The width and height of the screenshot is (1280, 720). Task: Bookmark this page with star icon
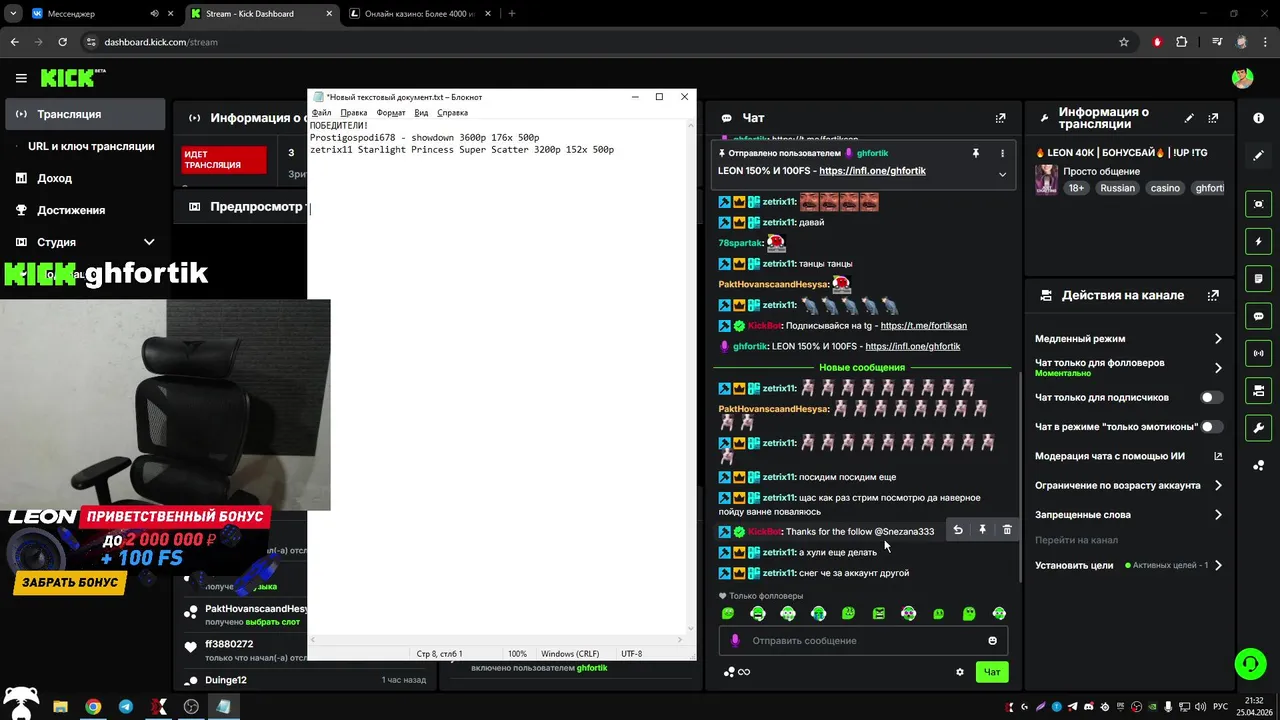1124,42
